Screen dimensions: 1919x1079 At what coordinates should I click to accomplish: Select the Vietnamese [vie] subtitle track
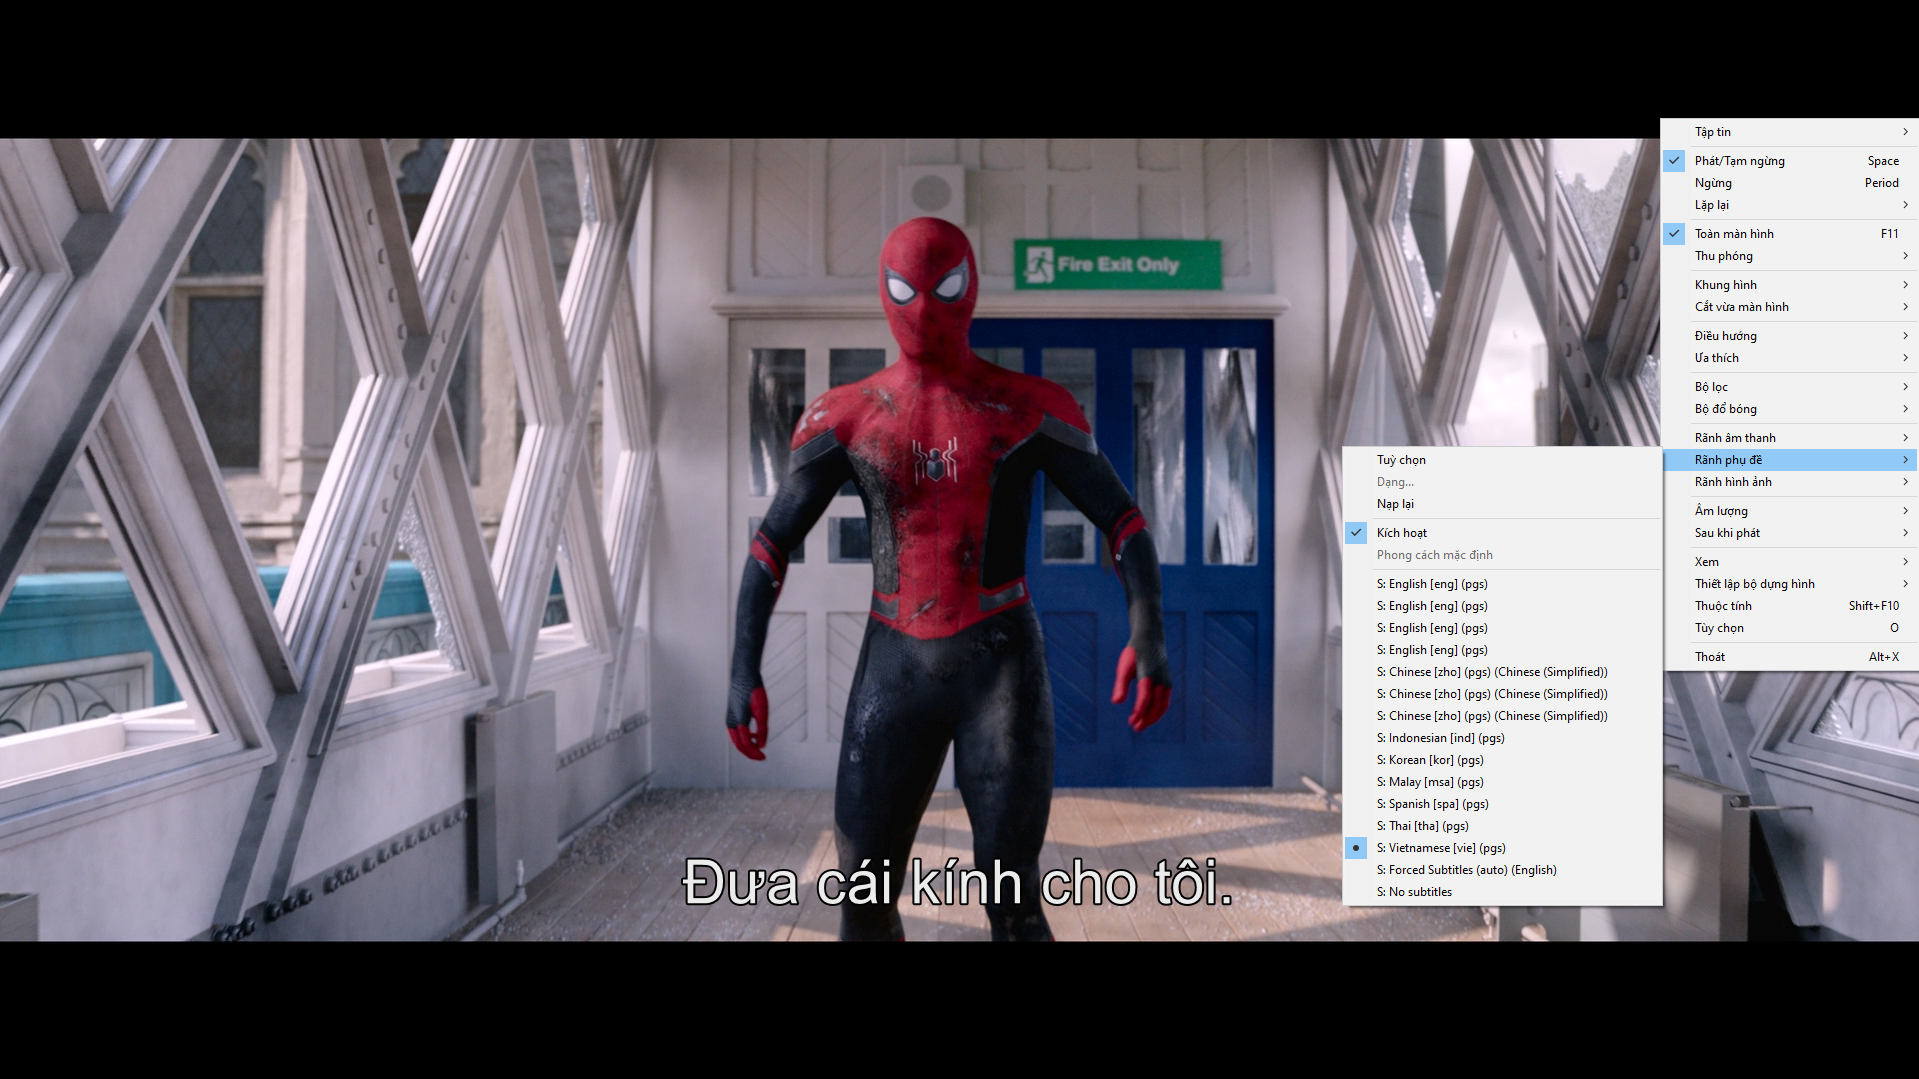1502,848
